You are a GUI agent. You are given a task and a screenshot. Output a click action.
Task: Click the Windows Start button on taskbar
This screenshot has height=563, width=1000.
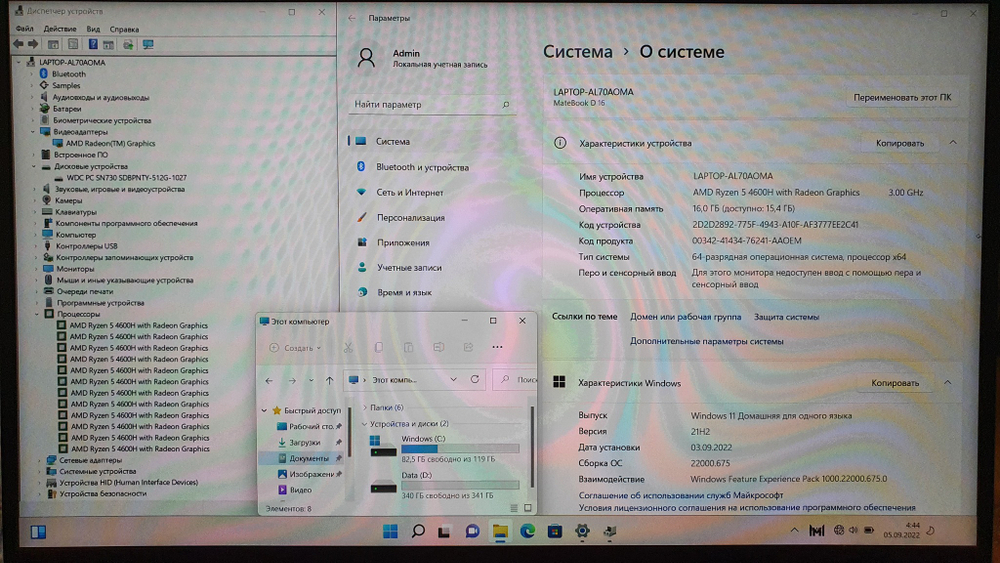[390, 531]
